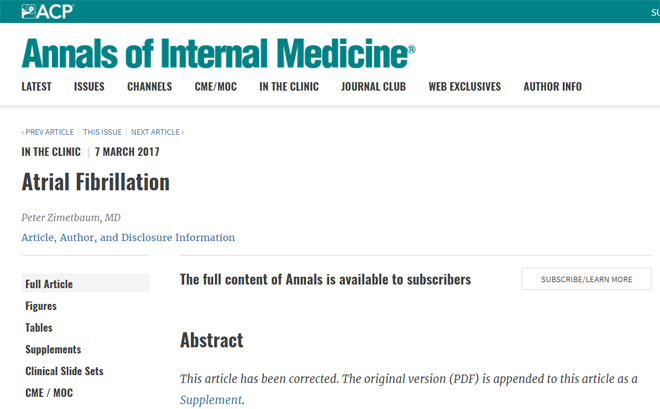Open Clinical Slide Sets sidebar item
The height and width of the screenshot is (409, 660).
tap(64, 371)
